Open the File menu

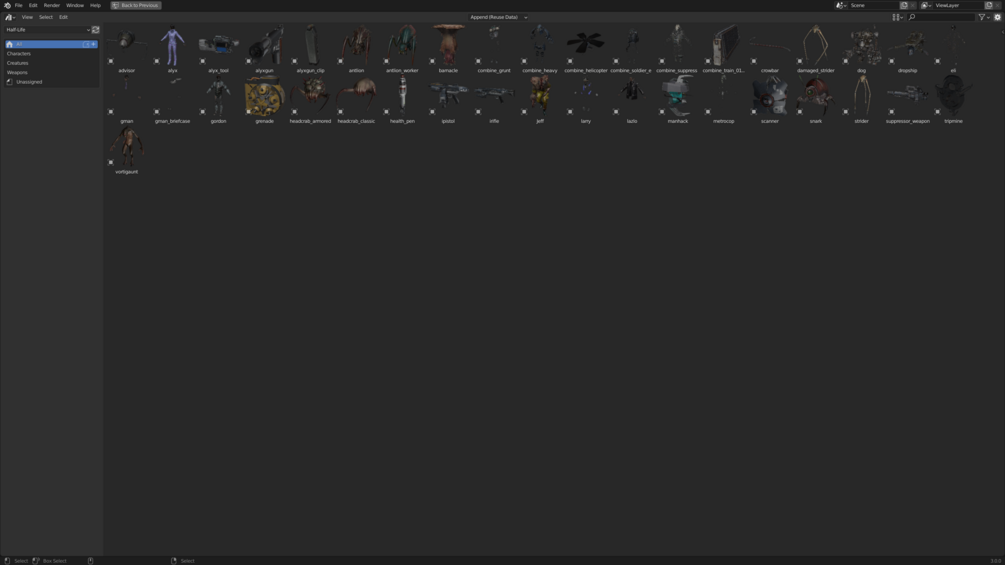coord(19,5)
